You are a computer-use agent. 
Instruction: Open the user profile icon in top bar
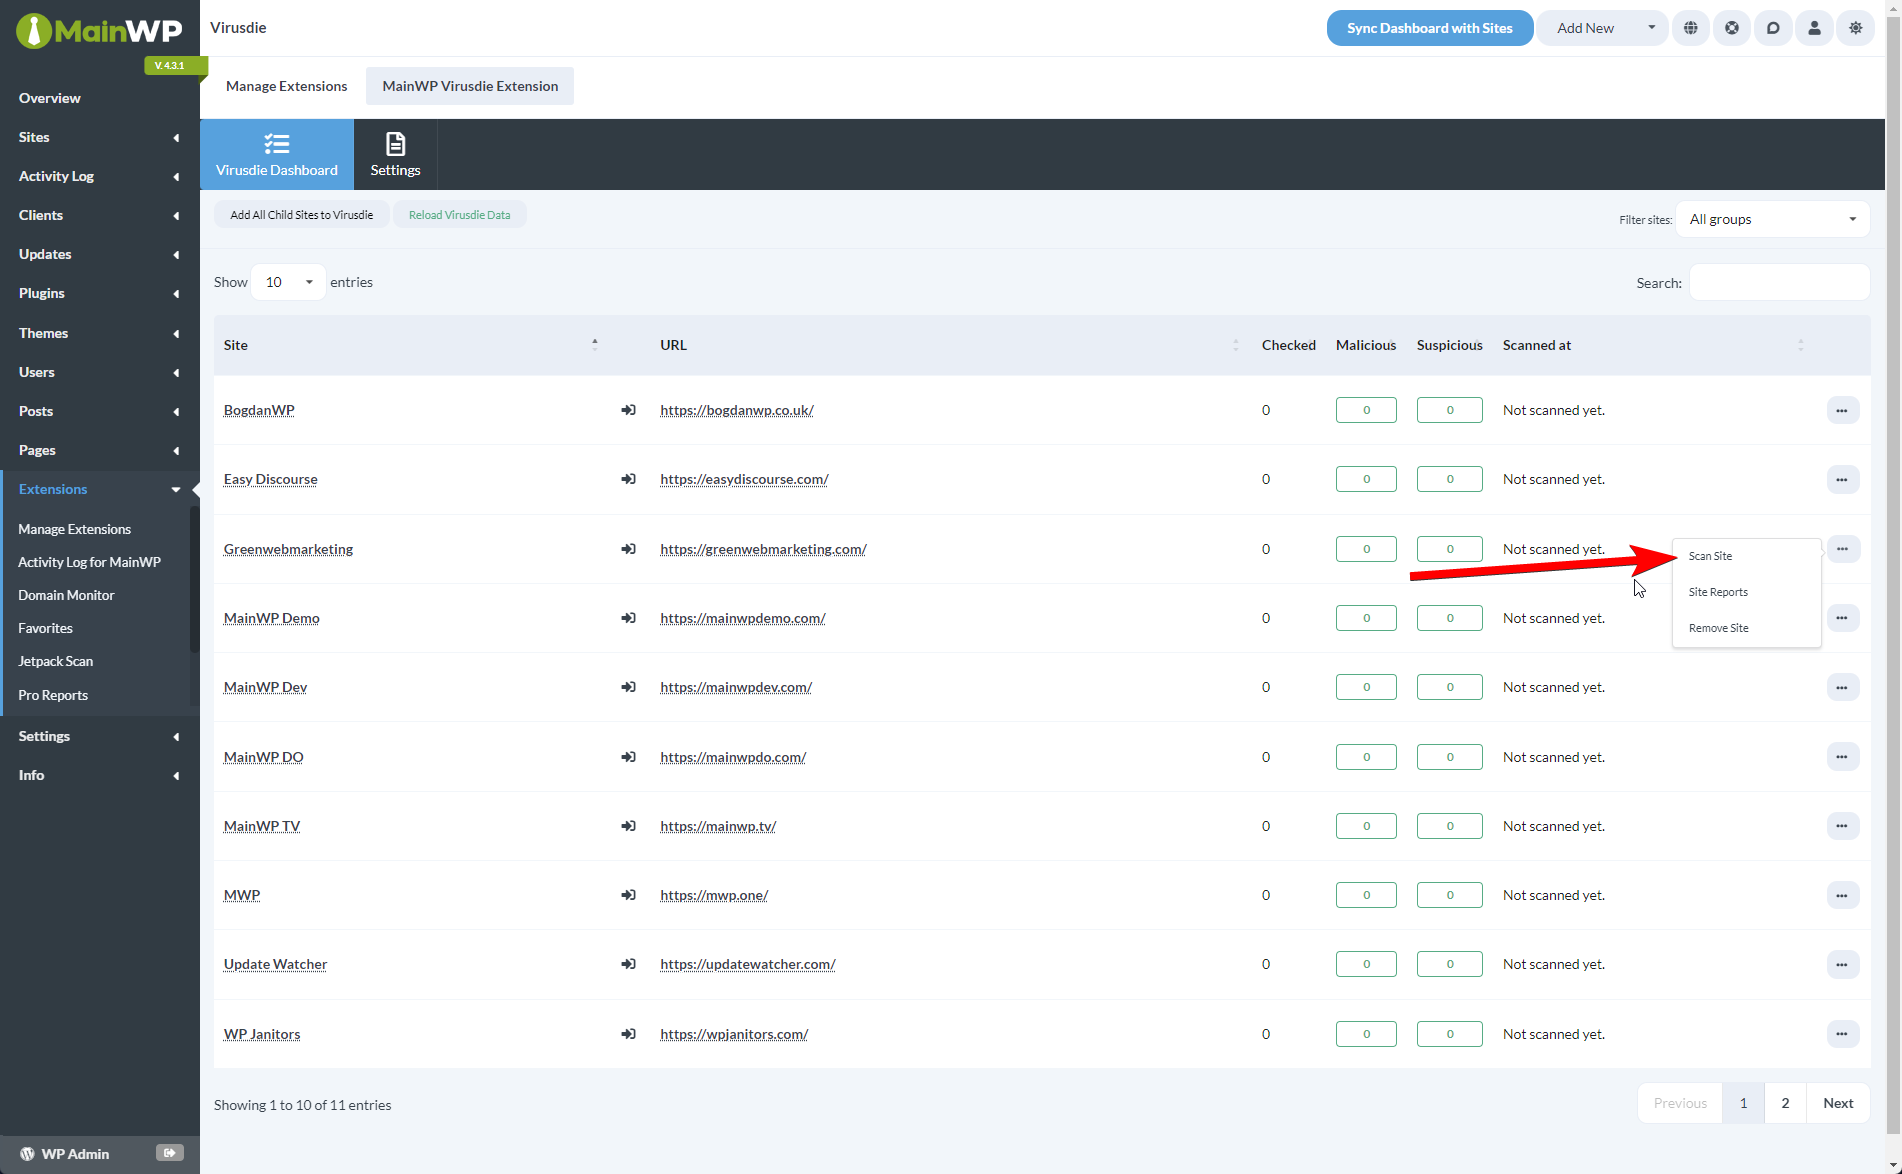[x=1814, y=28]
